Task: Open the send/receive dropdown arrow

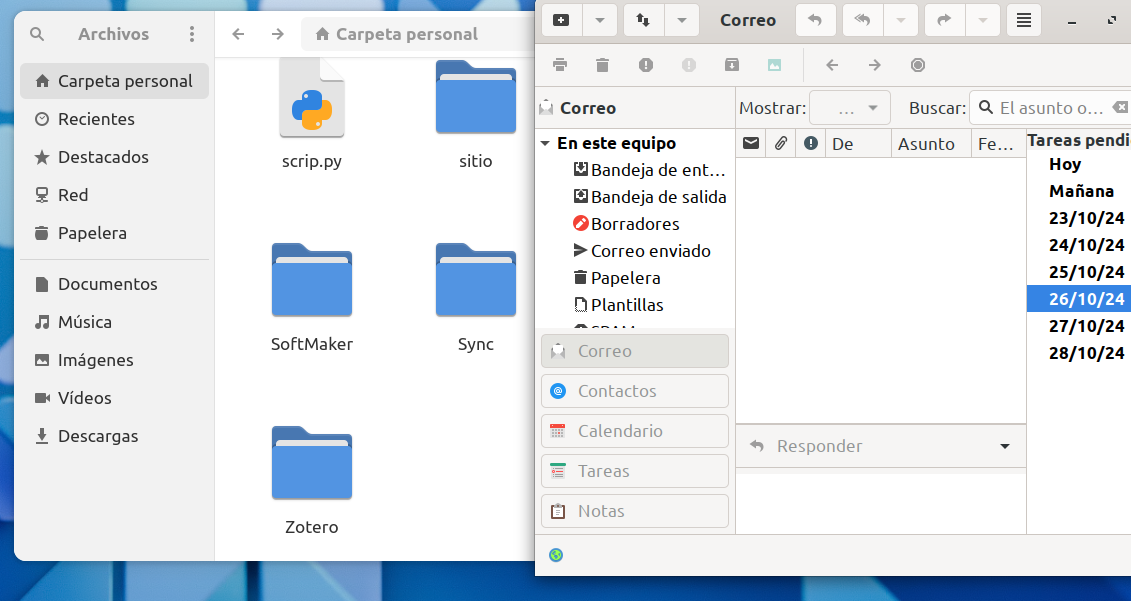Action: (682, 20)
